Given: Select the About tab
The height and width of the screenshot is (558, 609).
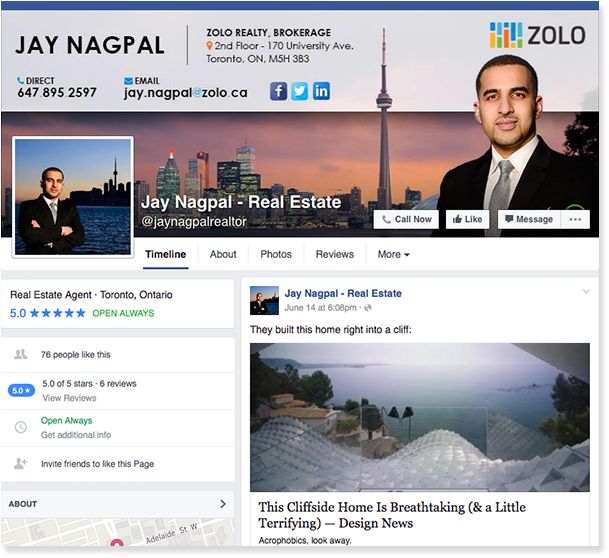Looking at the screenshot, I should (x=223, y=254).
